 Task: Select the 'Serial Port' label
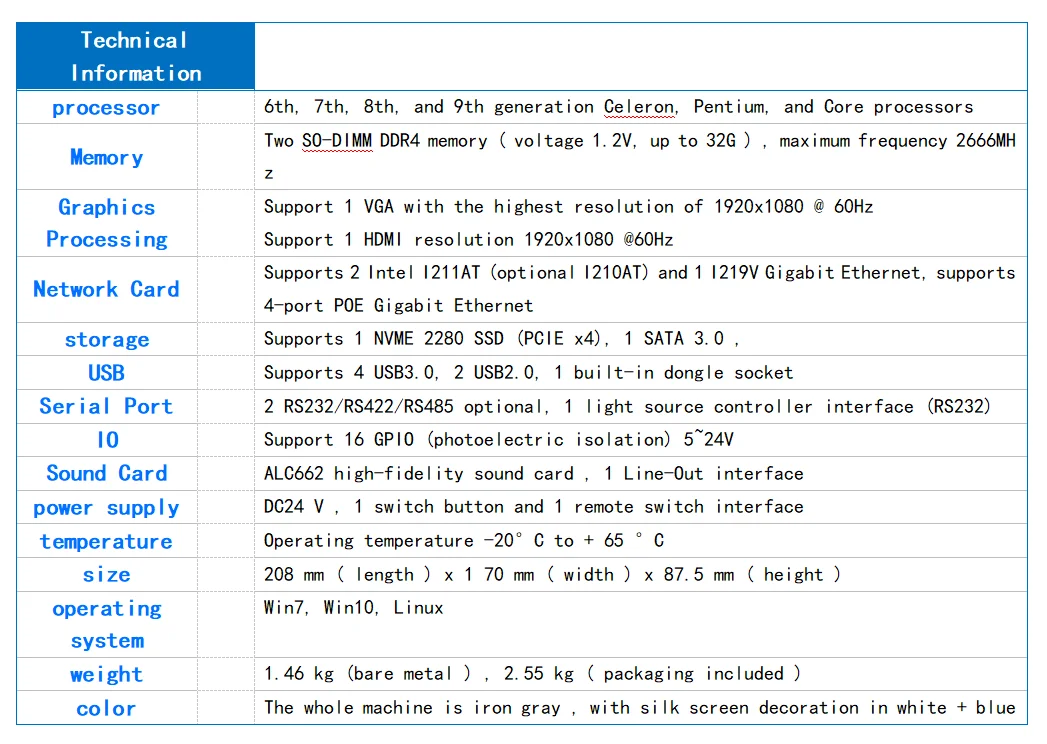pyautogui.click(x=107, y=406)
